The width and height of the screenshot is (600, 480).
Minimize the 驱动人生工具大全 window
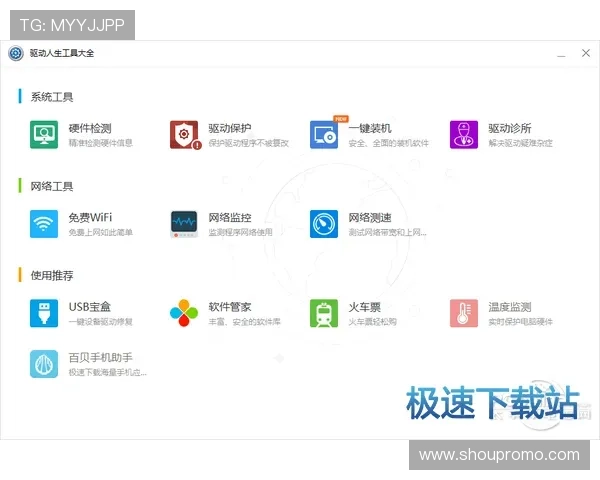[x=561, y=54]
